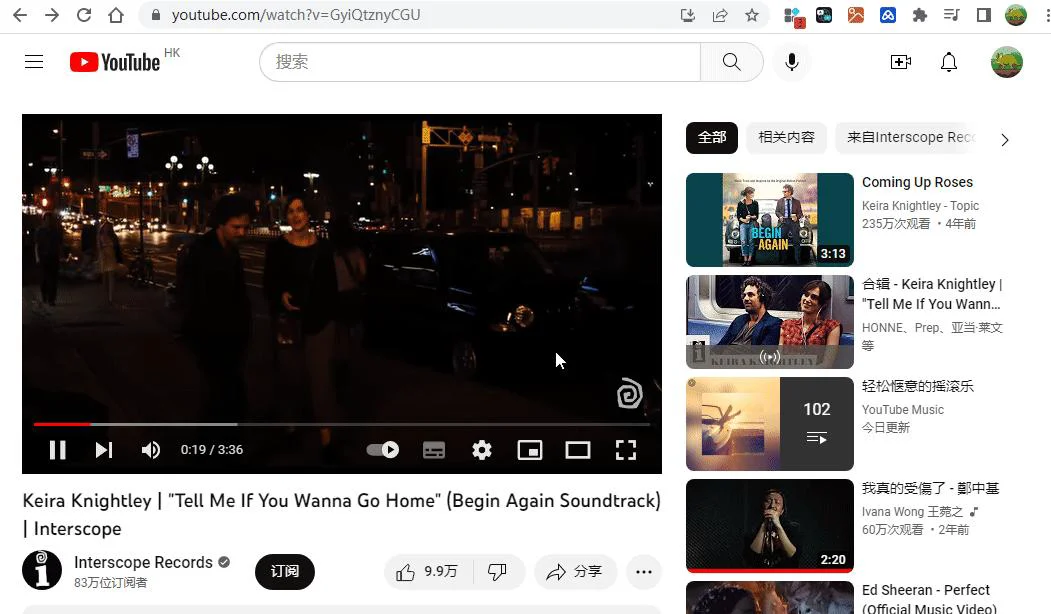The height and width of the screenshot is (614, 1051).
Task: Dislike the video
Action: 497,572
